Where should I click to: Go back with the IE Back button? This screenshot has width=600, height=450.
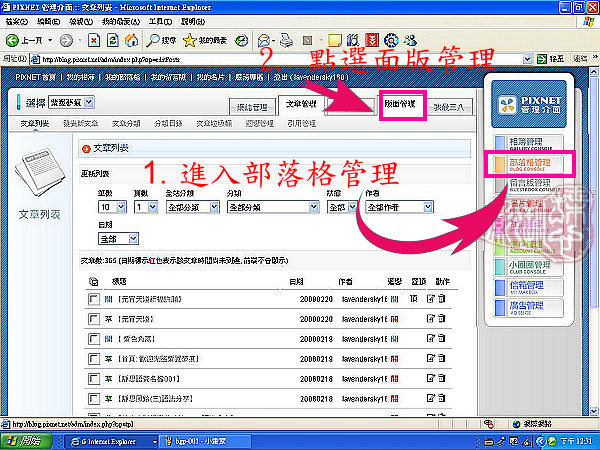click(x=24, y=40)
